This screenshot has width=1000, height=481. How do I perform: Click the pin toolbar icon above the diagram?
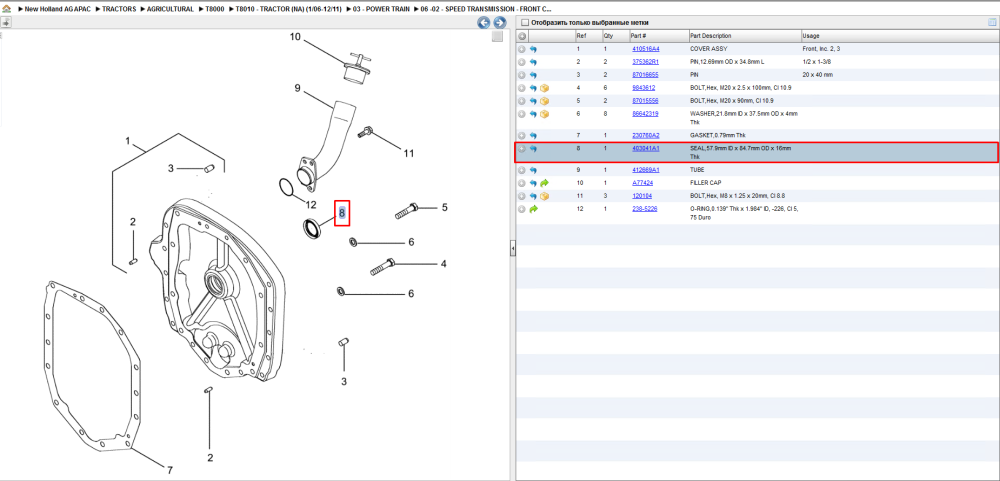[x=5, y=22]
